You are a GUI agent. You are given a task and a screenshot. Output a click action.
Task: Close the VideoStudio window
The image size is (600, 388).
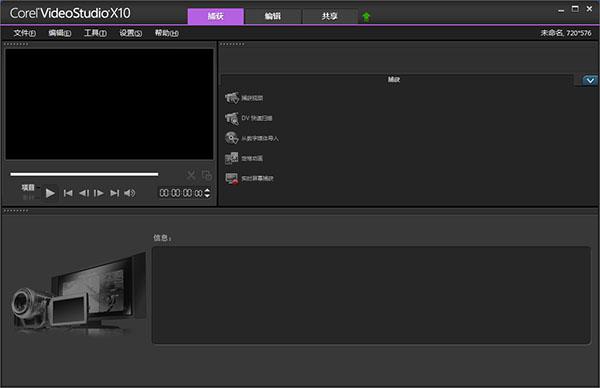589,9
